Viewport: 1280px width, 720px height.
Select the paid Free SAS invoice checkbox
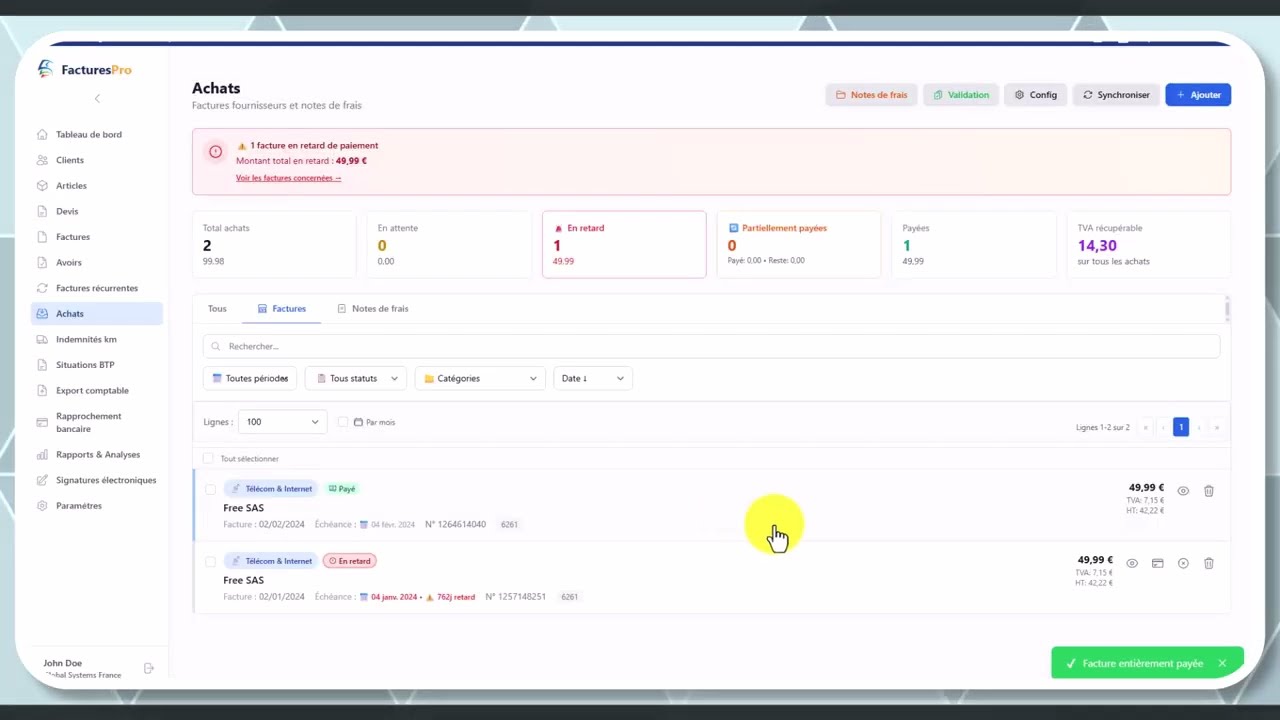[210, 489]
